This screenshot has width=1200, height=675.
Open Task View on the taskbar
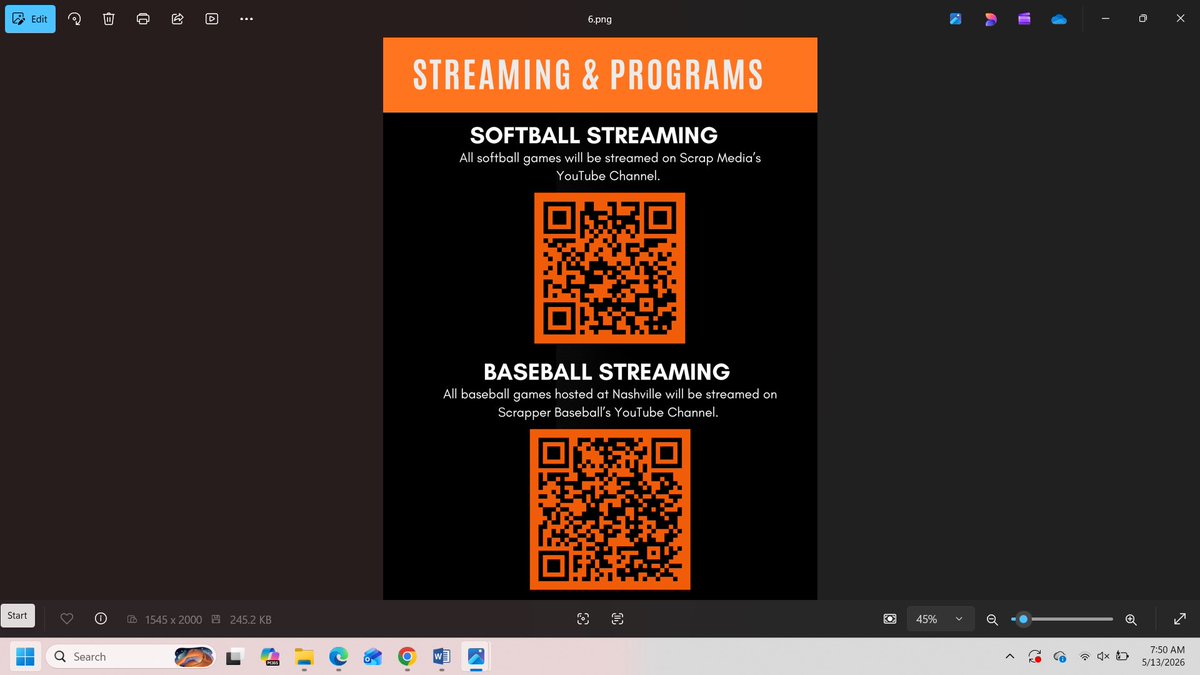point(235,657)
